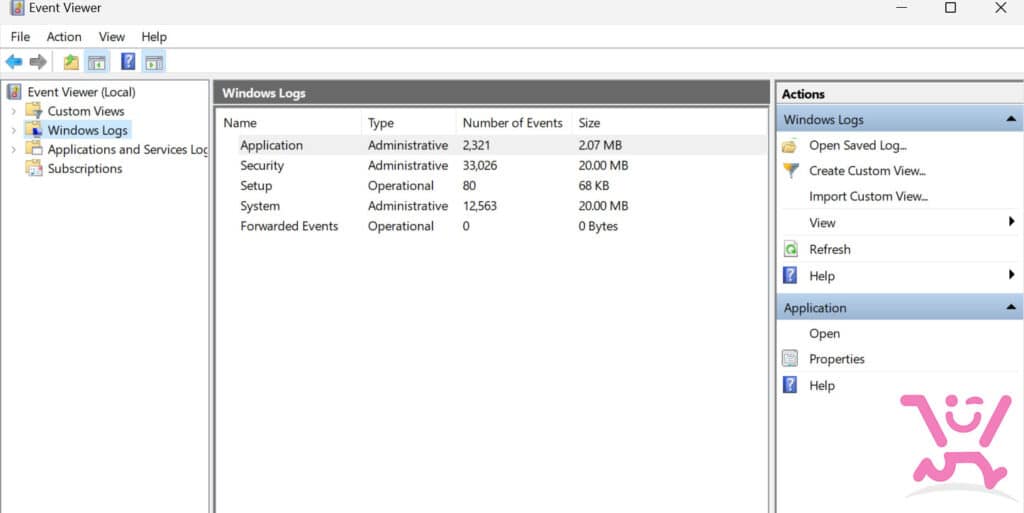Click the Create Custom View funnel icon
Image resolution: width=1024 pixels, height=513 pixels.
coord(791,170)
